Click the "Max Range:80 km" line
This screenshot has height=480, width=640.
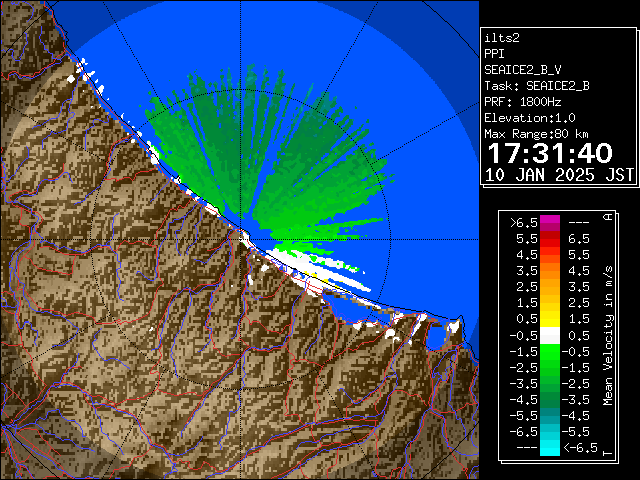pyautogui.click(x=537, y=134)
